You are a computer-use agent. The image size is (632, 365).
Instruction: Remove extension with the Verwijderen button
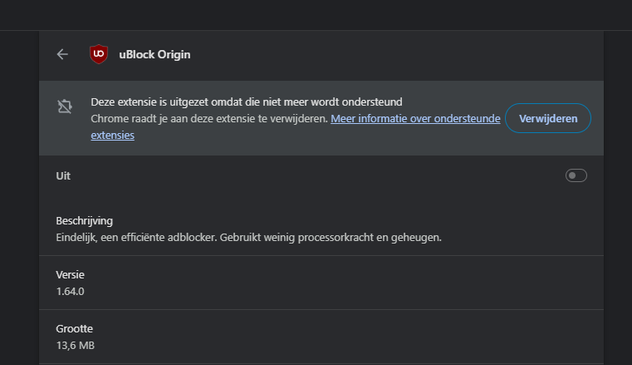tap(548, 118)
